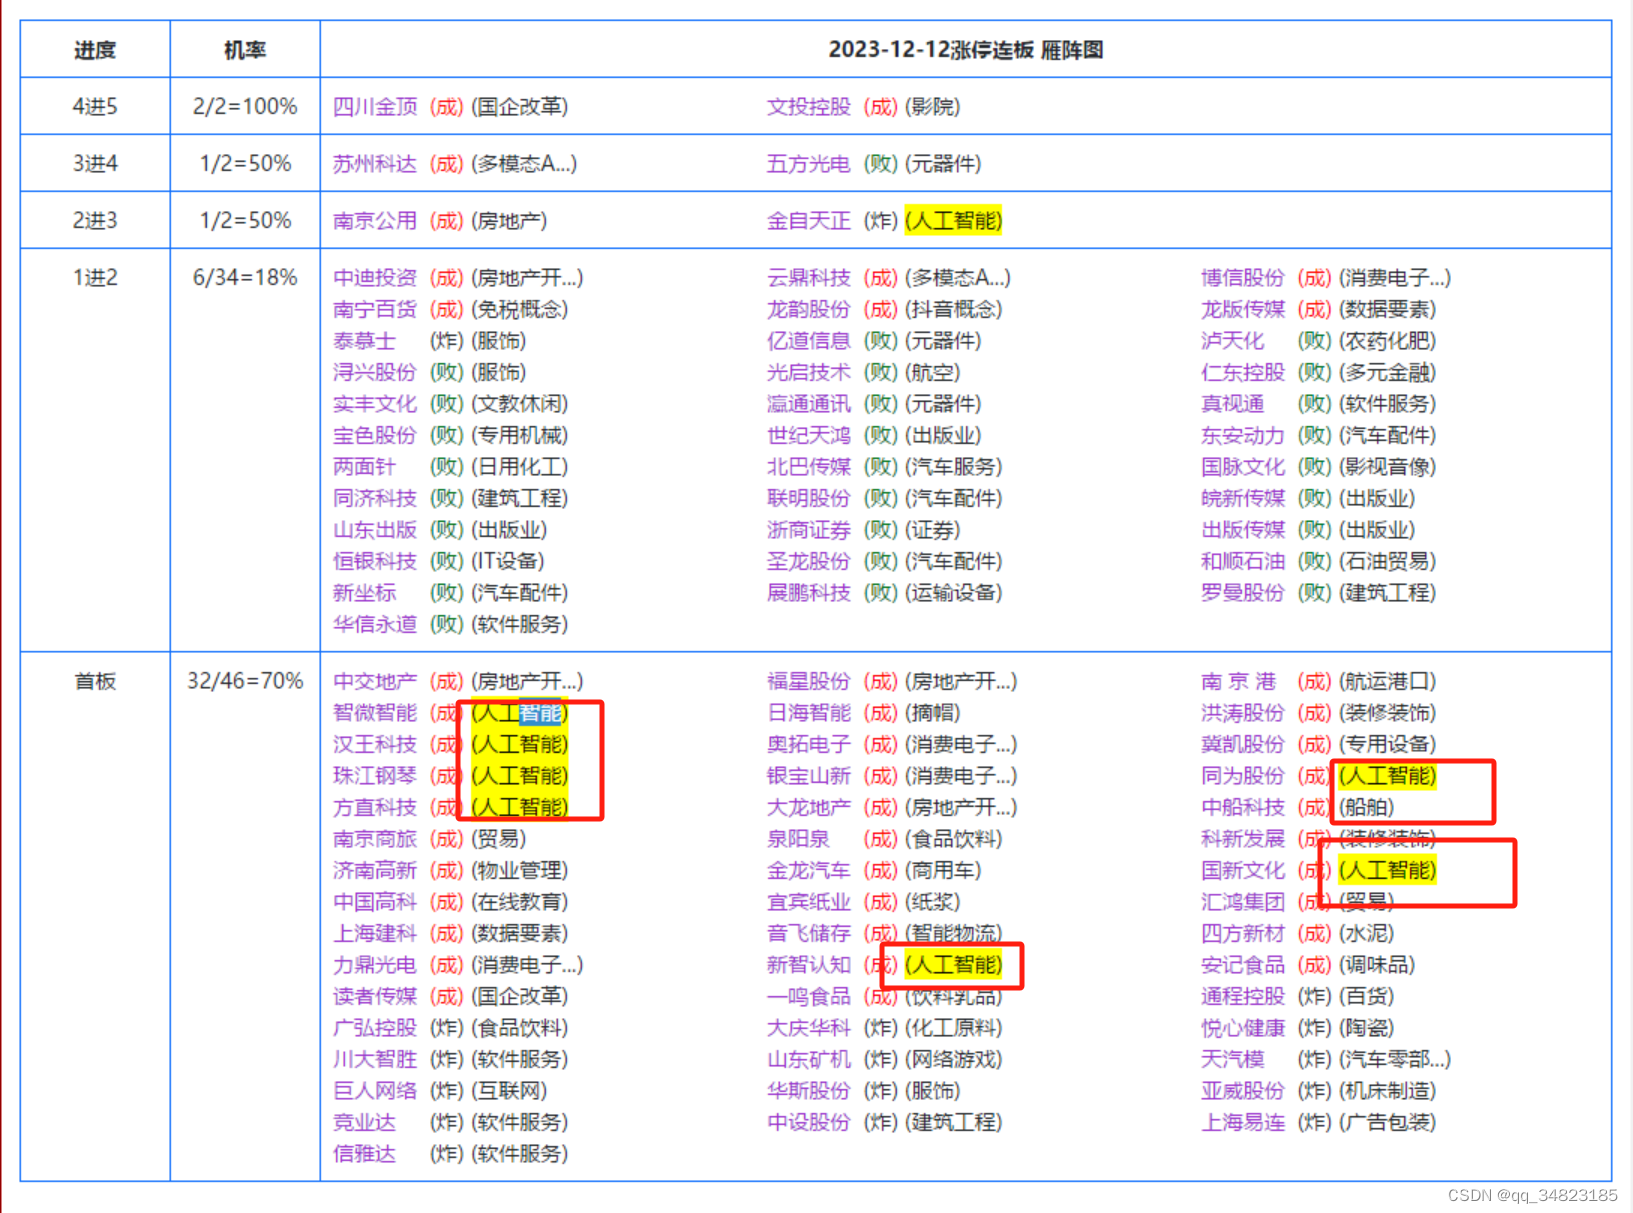1633x1213 pixels.
Task: Open the 四川金顶 stock link
Action: tap(375, 107)
